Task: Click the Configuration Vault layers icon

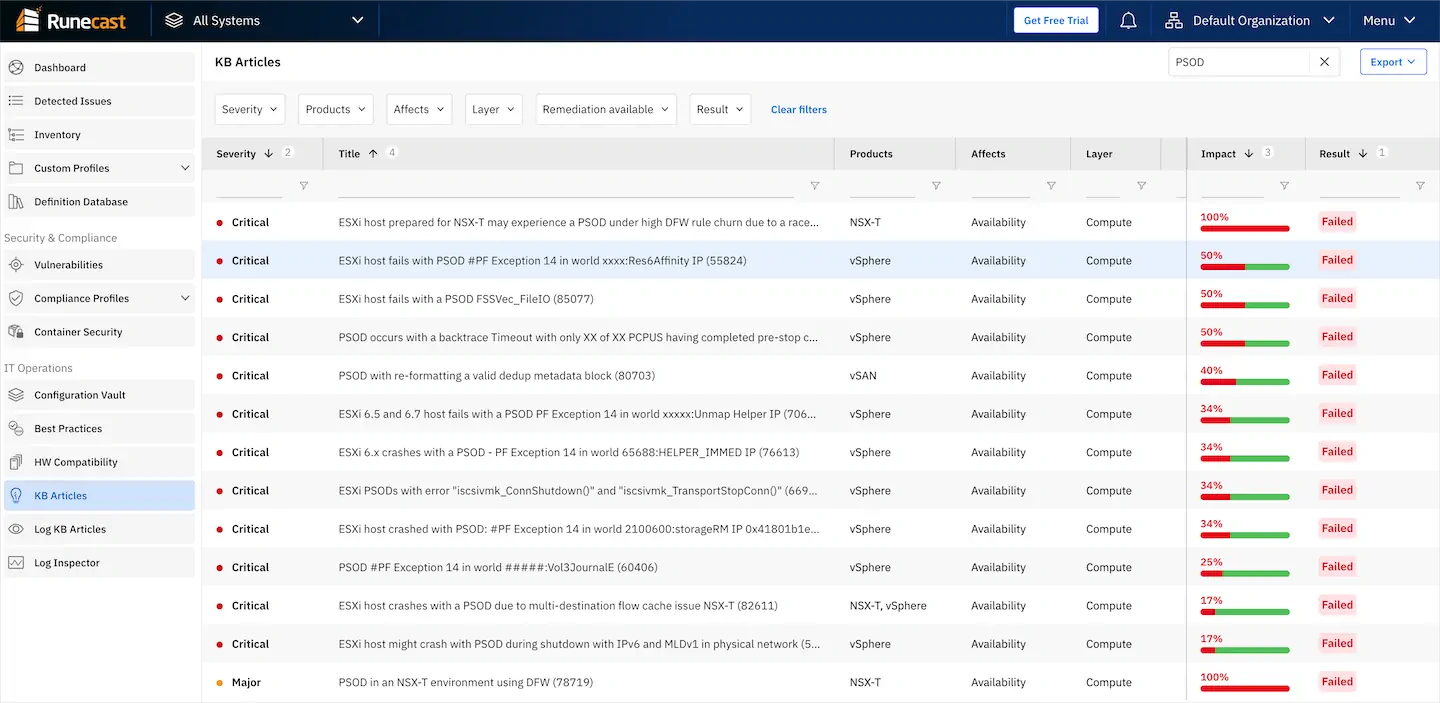Action: point(16,395)
